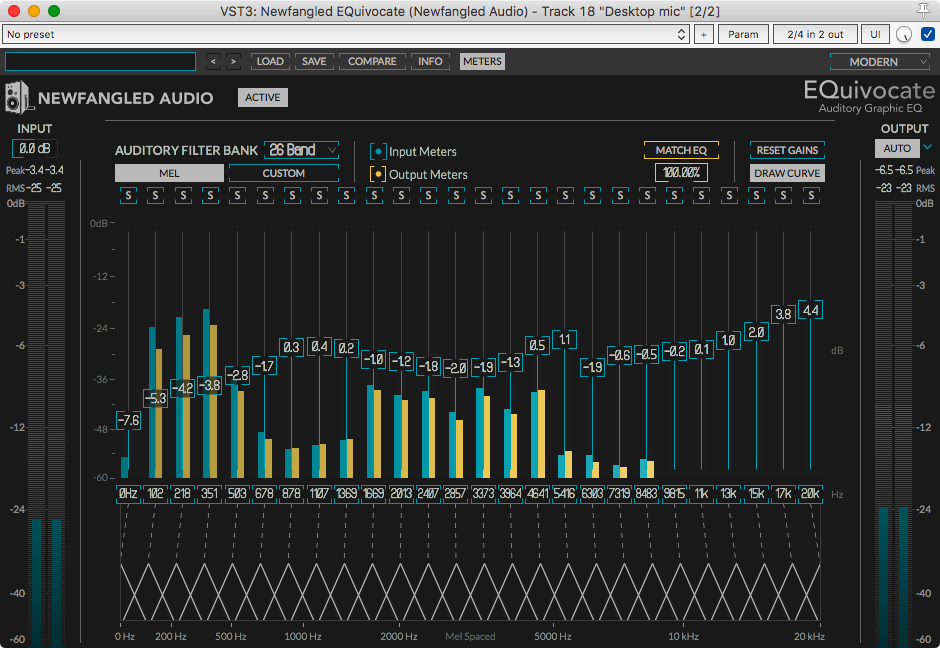Select the -5.3 gain handle on 102 band
Image resolution: width=940 pixels, height=648 pixels.
click(155, 398)
